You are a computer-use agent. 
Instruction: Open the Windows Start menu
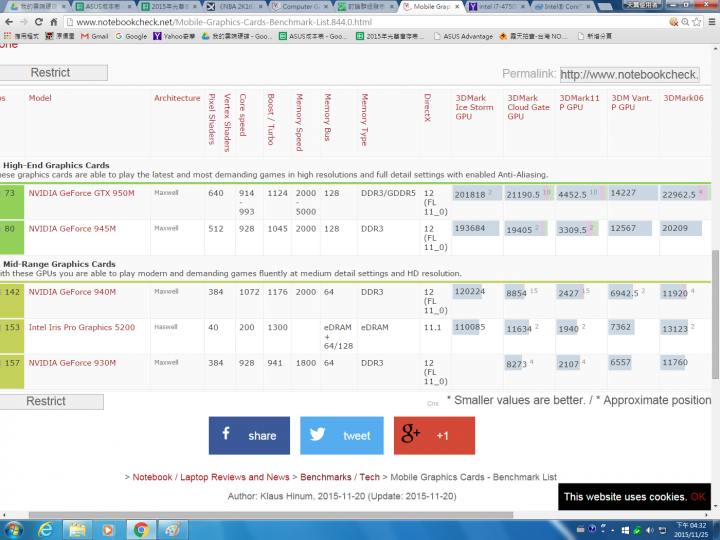[13, 530]
